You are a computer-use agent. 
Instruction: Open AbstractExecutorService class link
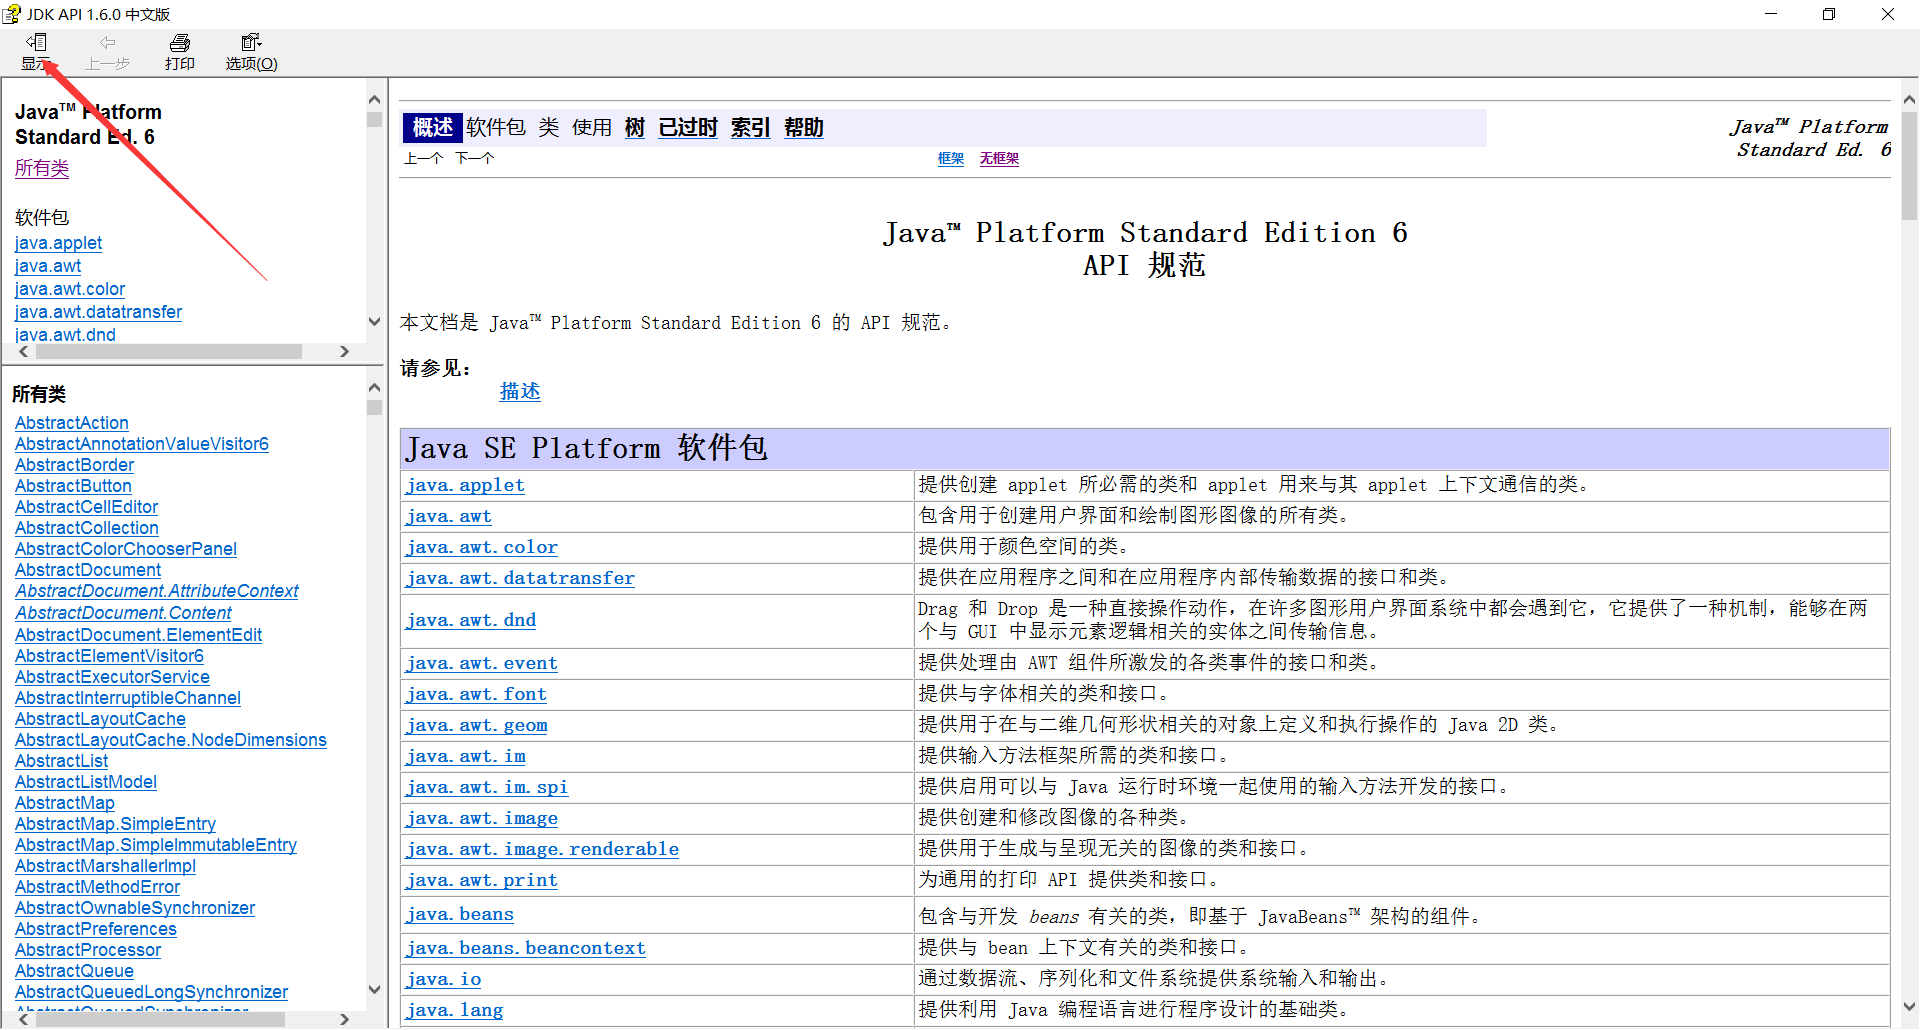click(x=112, y=677)
